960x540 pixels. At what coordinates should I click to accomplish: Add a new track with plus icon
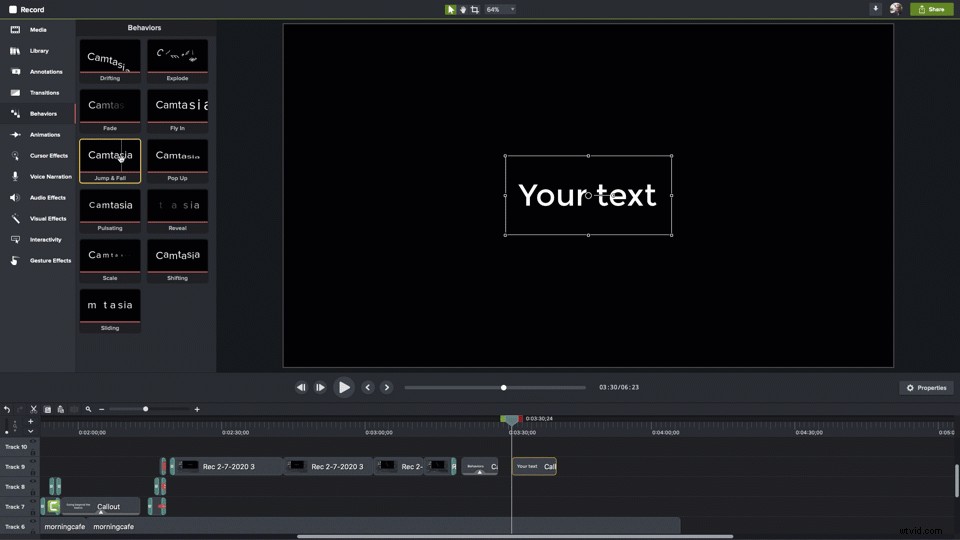[x=31, y=421]
